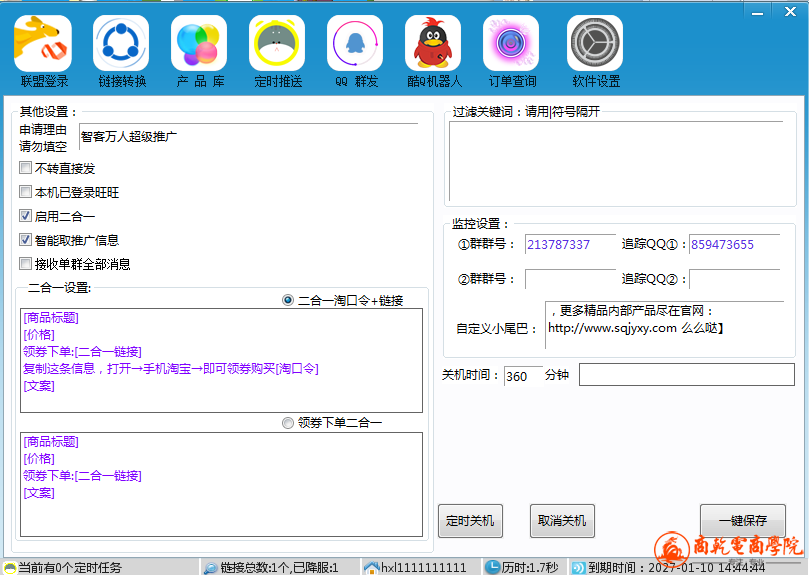Check the 本机已登录旺旺 option
The height and width of the screenshot is (575, 809).
click(26, 192)
